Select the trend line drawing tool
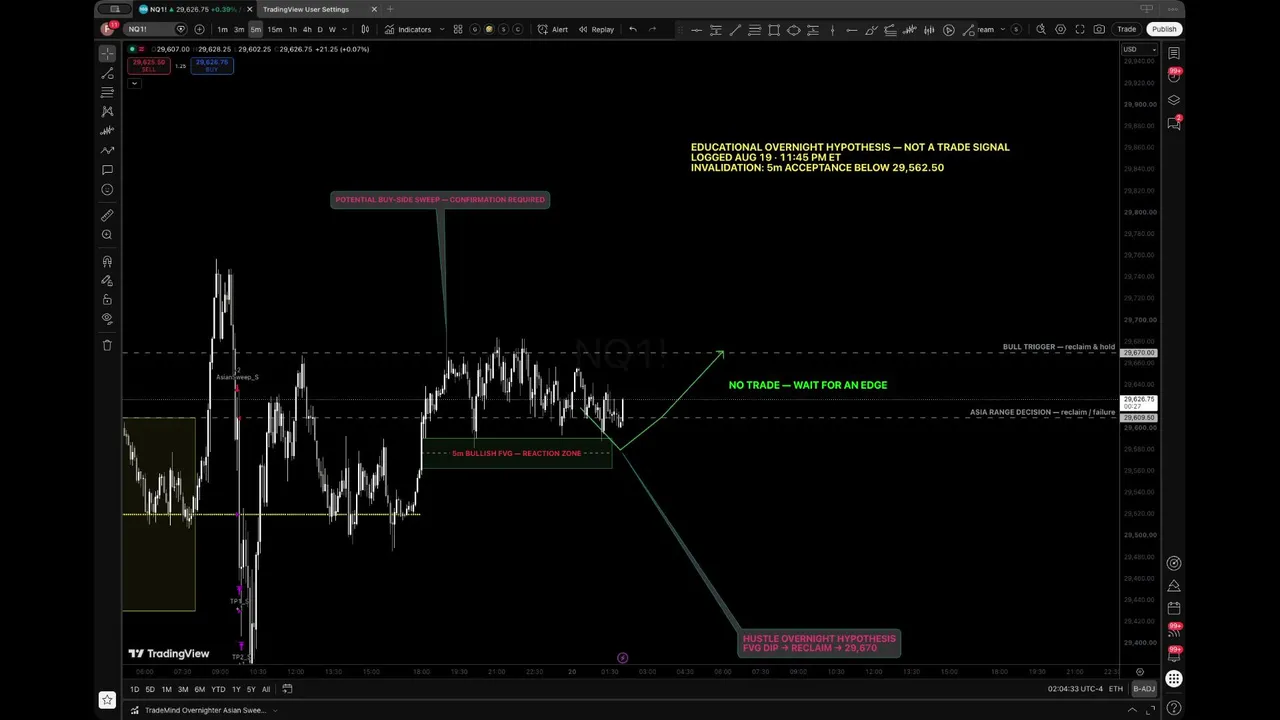The image size is (1280, 720). (x=107, y=73)
